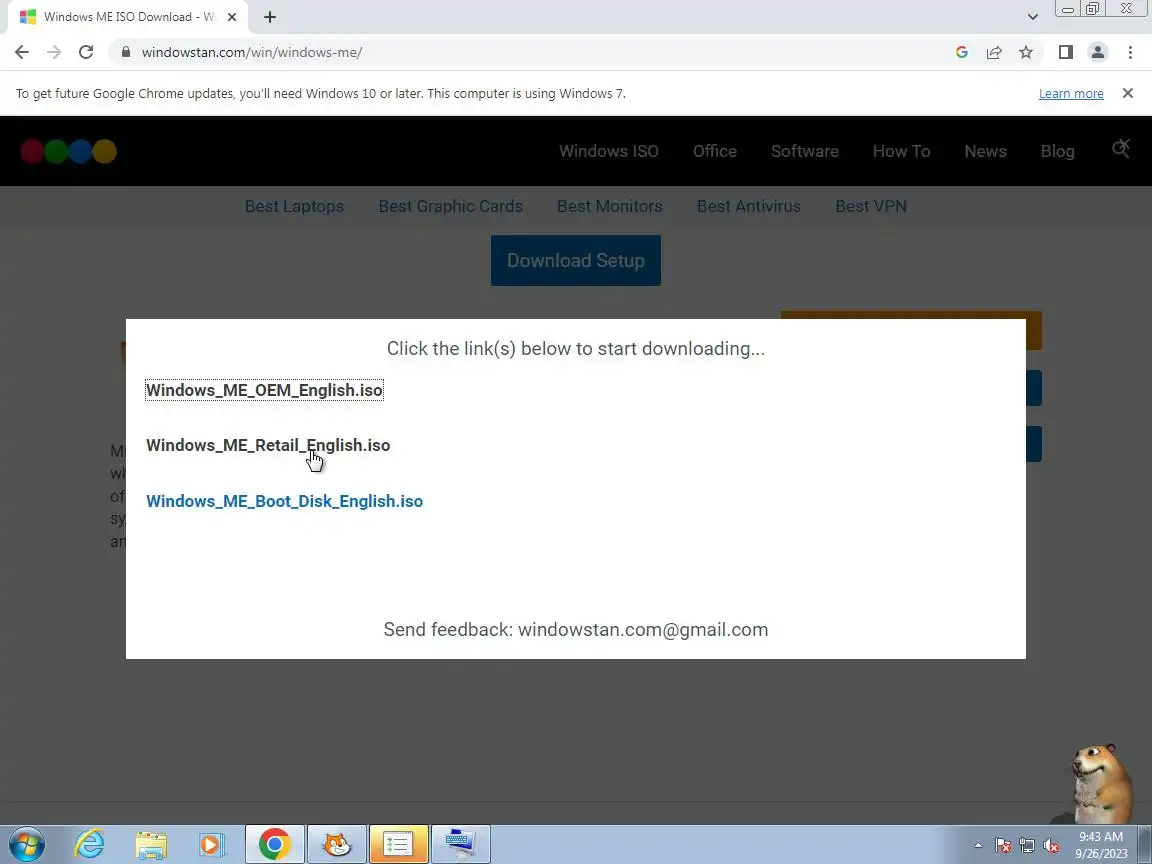Open the Best VPN link

click(871, 206)
